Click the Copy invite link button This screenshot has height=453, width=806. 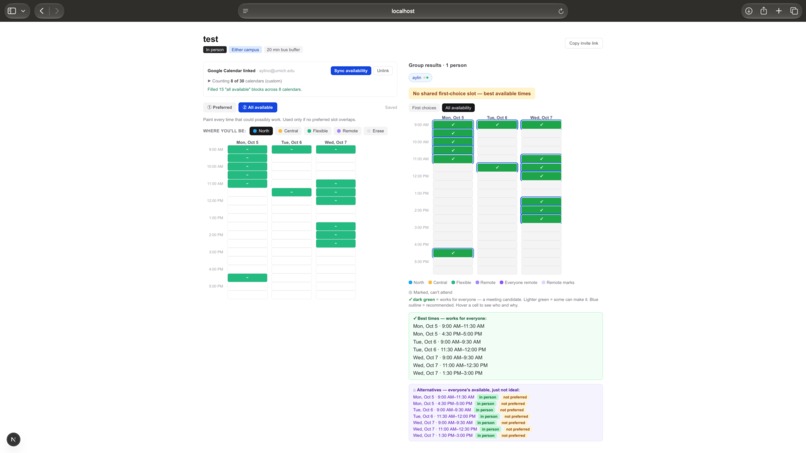pyautogui.click(x=583, y=43)
